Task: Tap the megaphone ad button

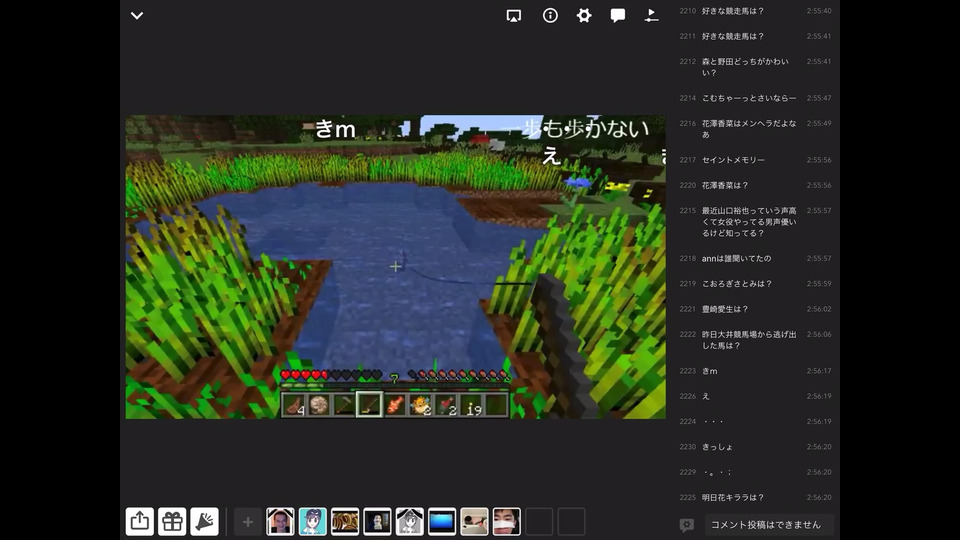Action: point(204,522)
